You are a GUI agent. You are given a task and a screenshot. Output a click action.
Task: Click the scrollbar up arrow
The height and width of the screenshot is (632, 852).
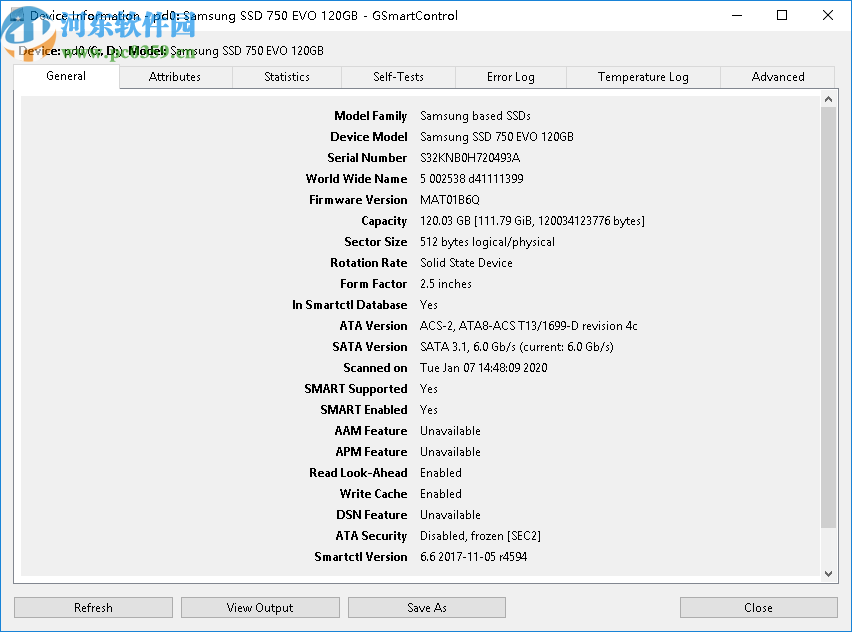tap(828, 99)
